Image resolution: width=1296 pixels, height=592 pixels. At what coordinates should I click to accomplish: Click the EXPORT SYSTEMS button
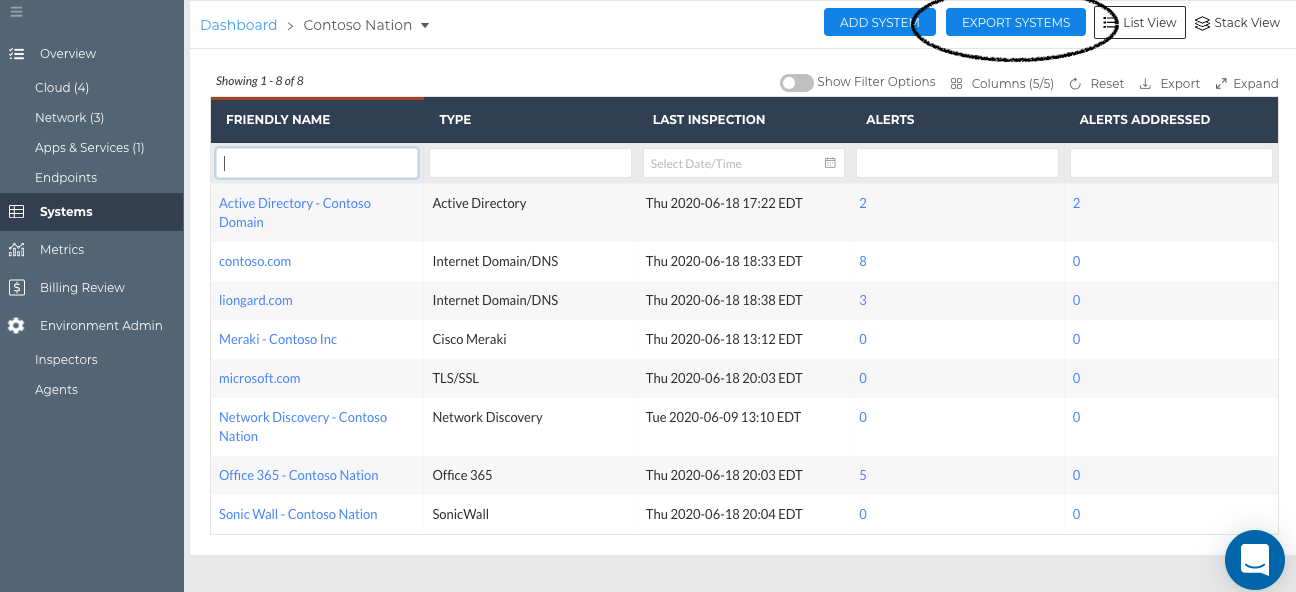pyautogui.click(x=1016, y=22)
